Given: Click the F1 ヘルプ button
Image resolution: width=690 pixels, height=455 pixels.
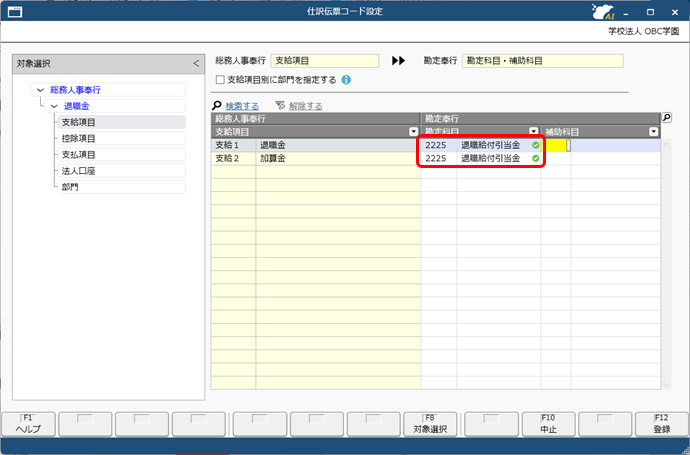Looking at the screenshot, I should 29,424.
